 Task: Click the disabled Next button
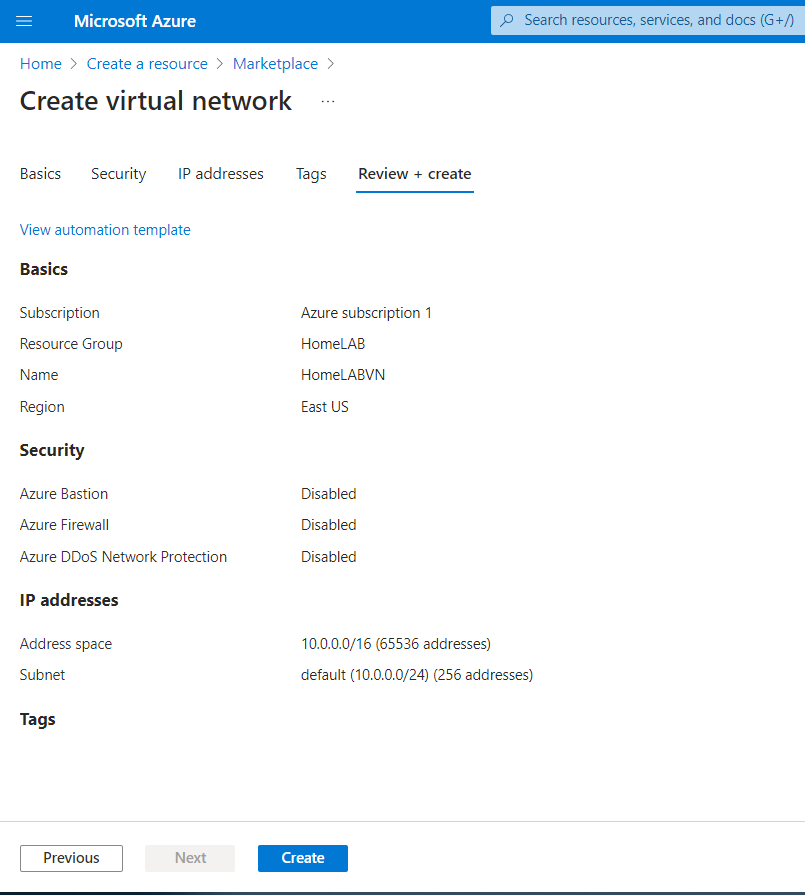[x=190, y=858]
